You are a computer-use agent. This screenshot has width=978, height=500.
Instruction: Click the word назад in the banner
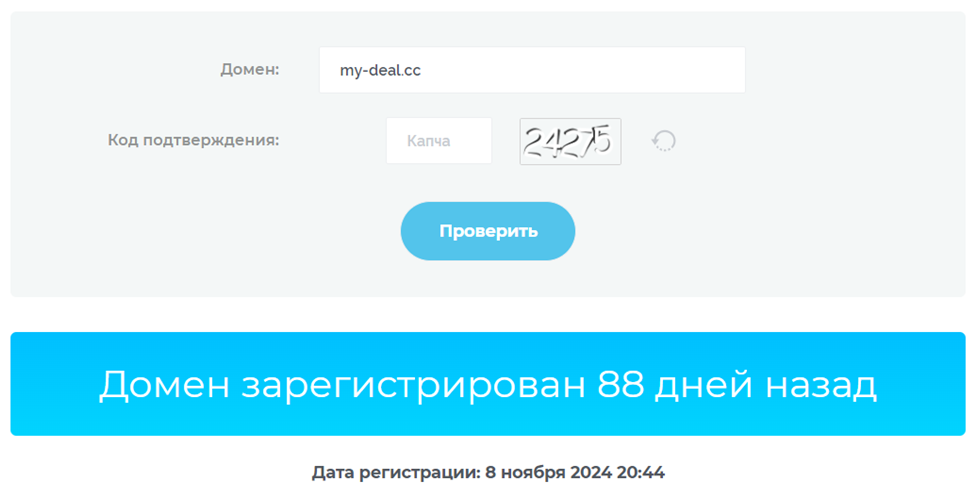click(x=821, y=385)
